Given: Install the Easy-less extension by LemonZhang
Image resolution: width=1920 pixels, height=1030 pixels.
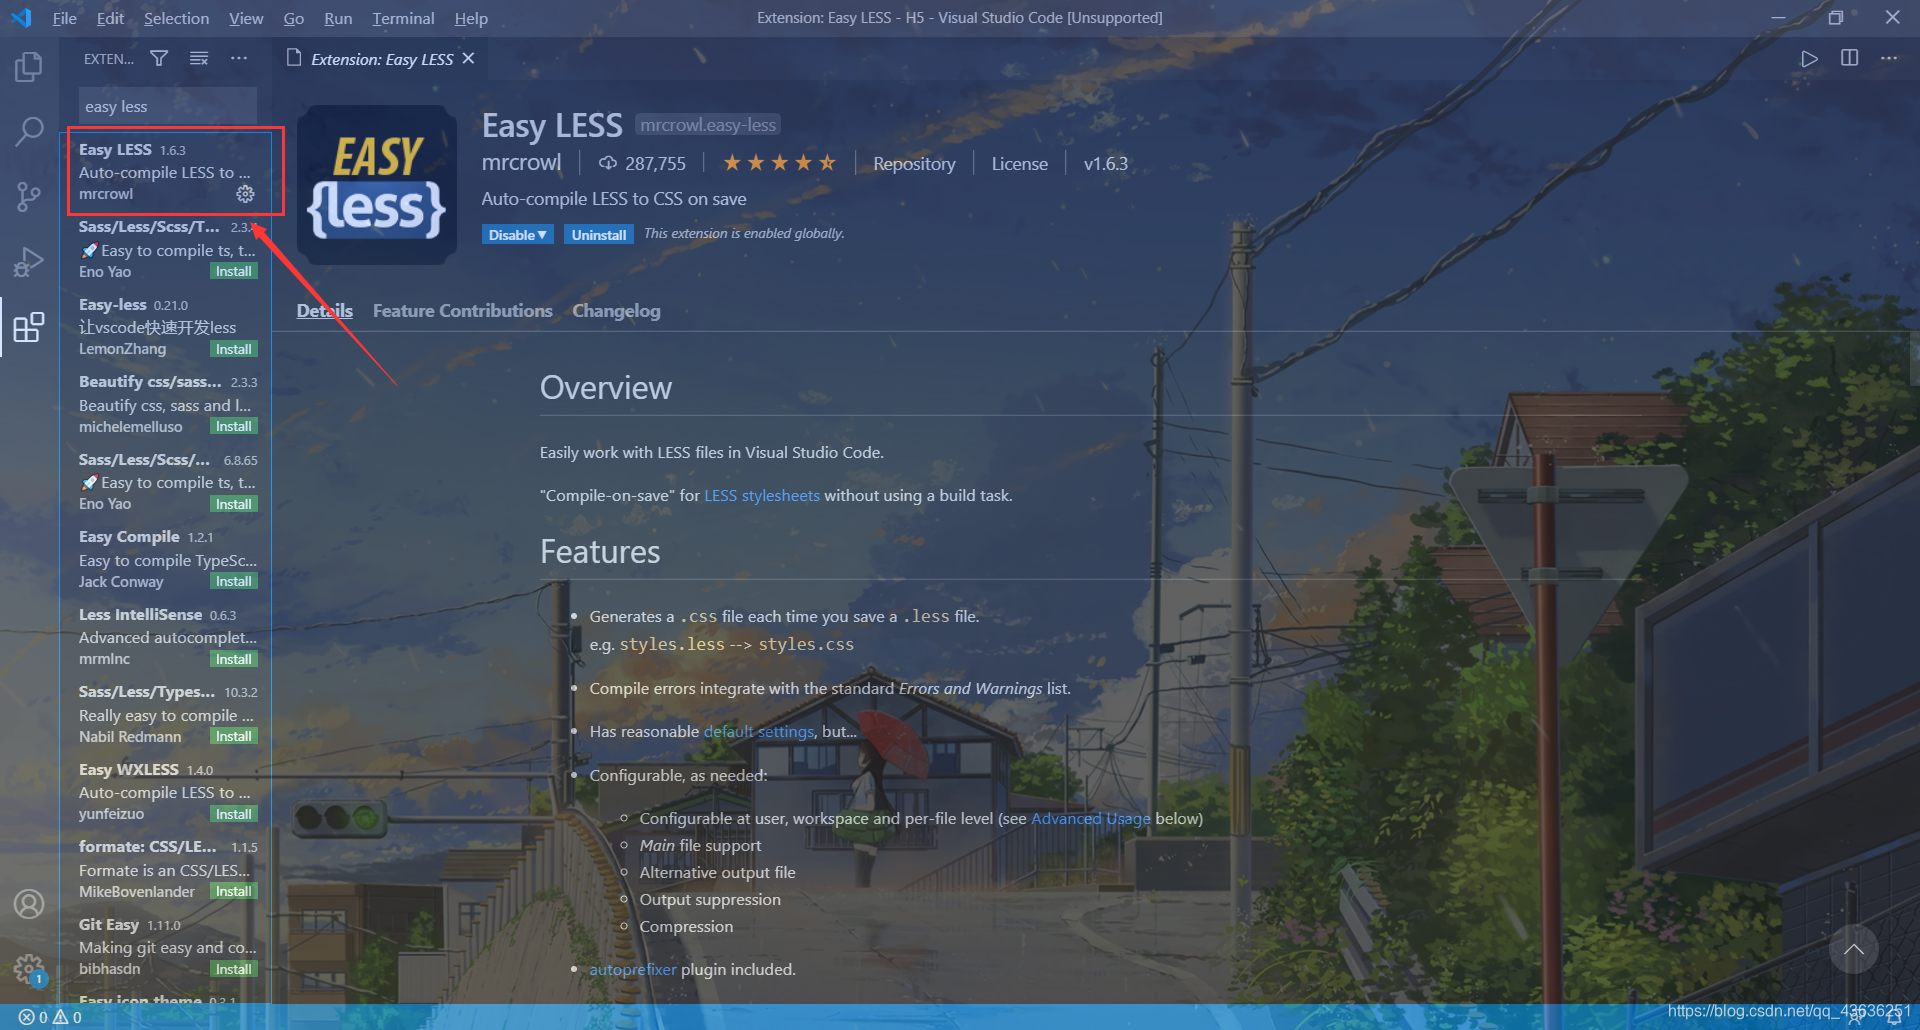Looking at the screenshot, I should pos(234,349).
